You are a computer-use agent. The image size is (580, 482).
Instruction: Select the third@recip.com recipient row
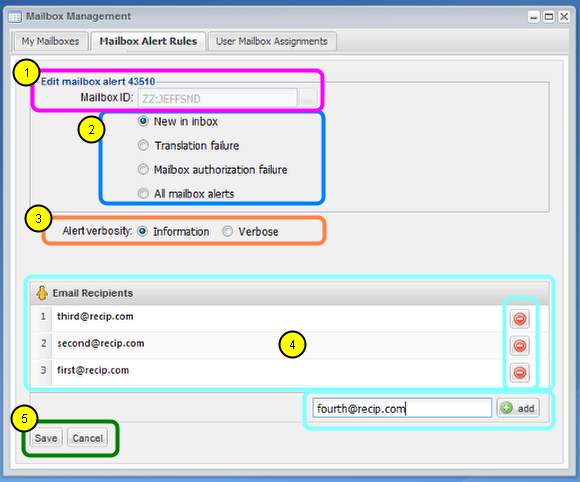(290, 318)
